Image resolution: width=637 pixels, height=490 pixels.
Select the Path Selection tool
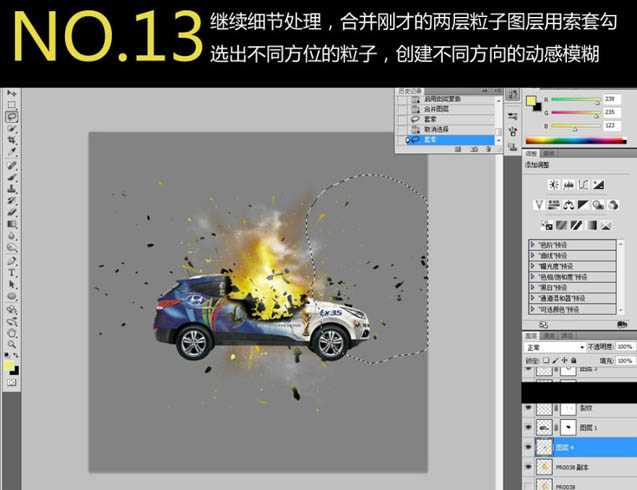(x=11, y=284)
